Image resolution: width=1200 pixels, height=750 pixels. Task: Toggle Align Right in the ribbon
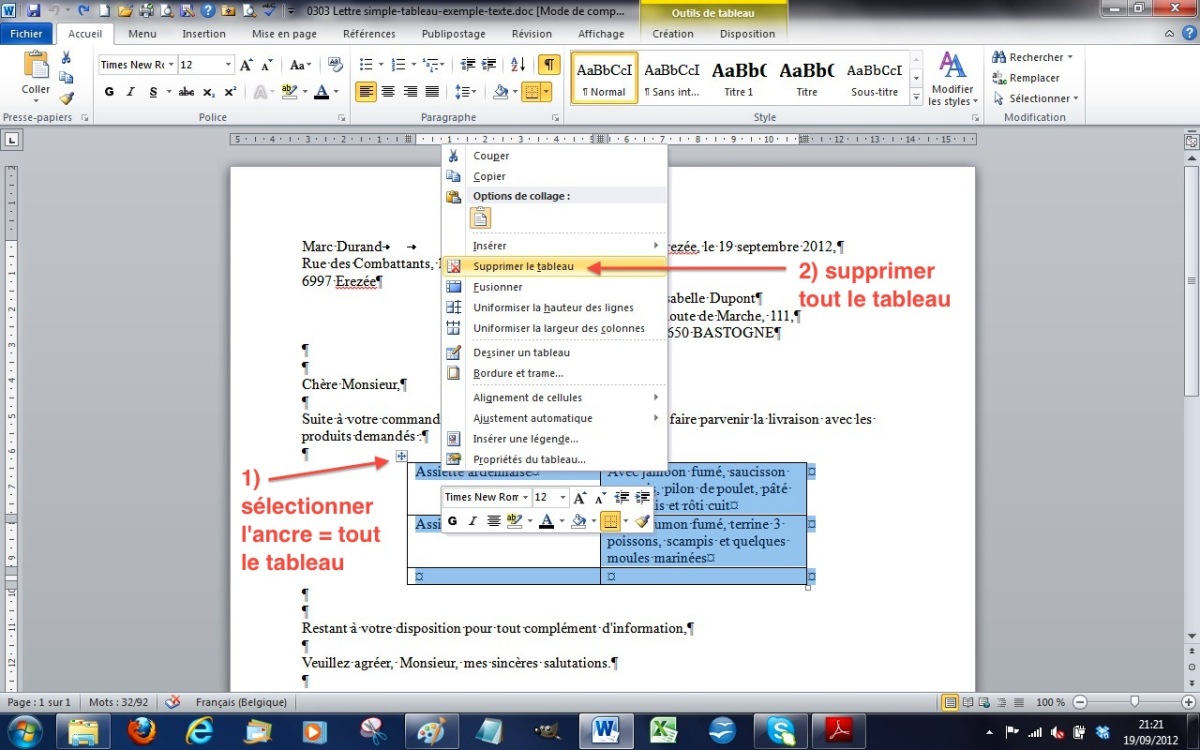410,92
